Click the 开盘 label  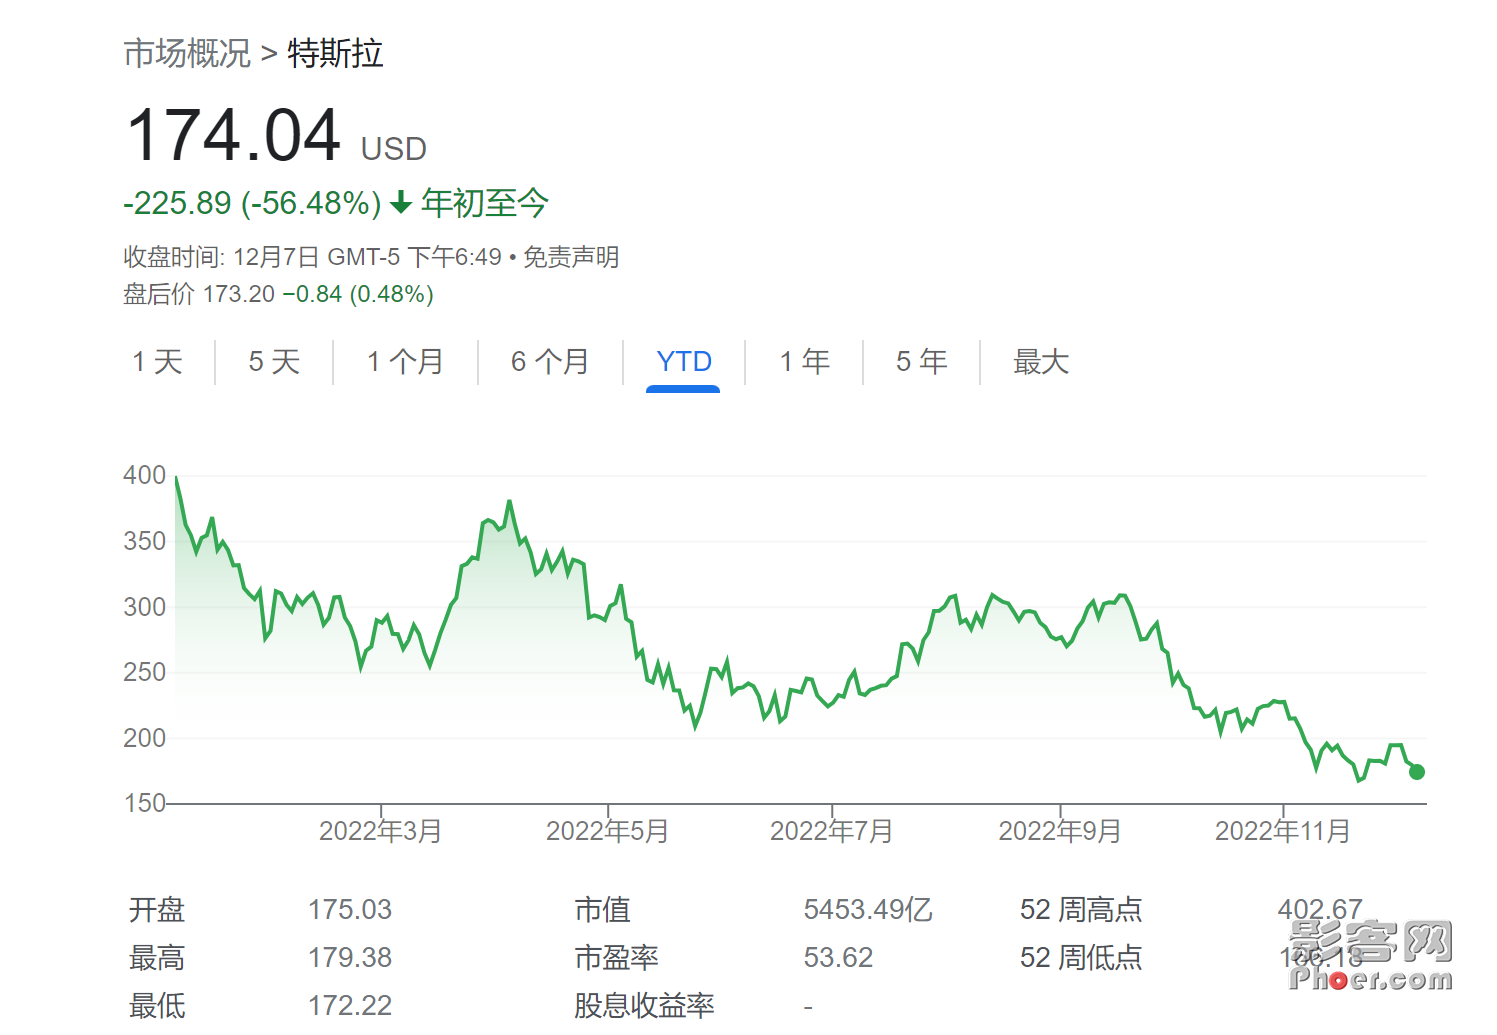coord(157,910)
